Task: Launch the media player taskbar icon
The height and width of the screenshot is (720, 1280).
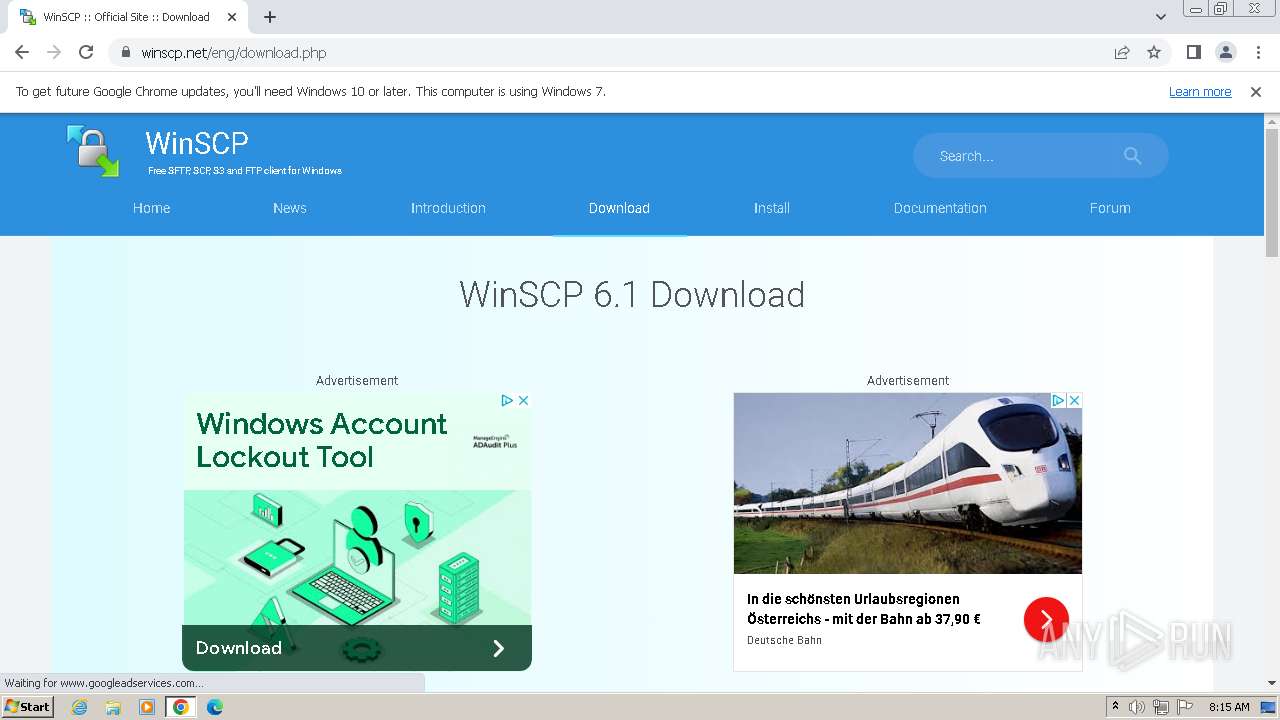Action: pyautogui.click(x=147, y=707)
